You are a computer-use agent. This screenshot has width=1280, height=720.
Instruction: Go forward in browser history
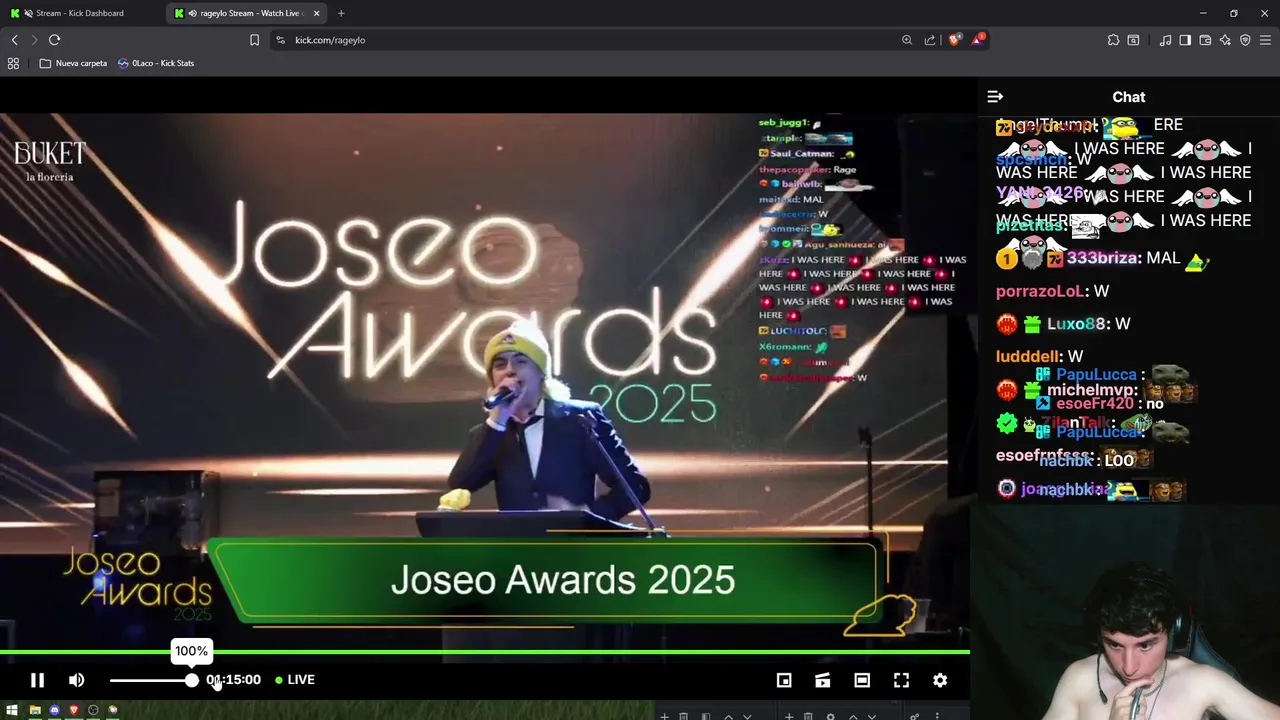pyautogui.click(x=34, y=40)
